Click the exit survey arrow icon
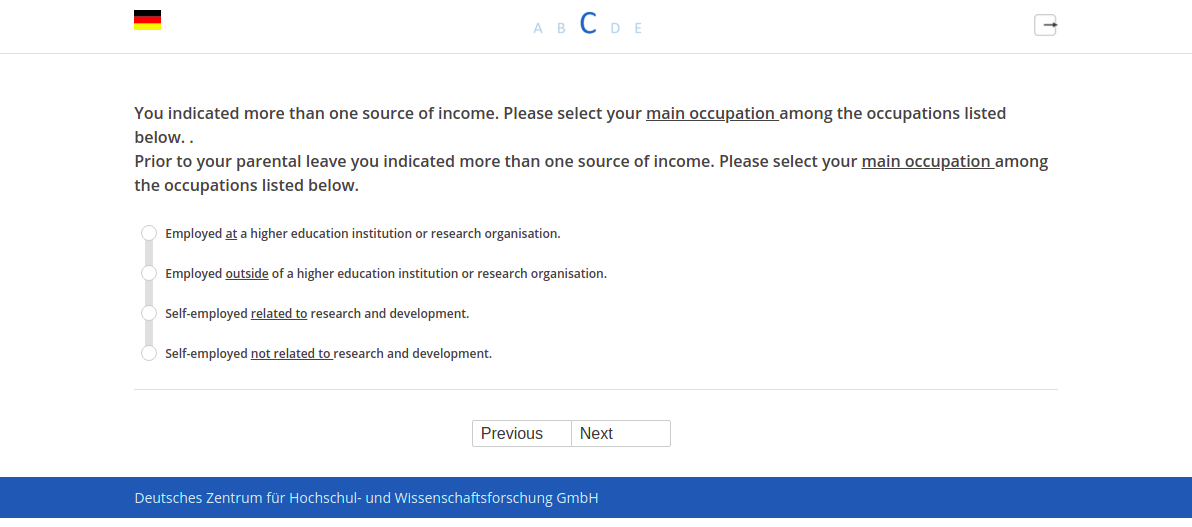 click(x=1045, y=25)
